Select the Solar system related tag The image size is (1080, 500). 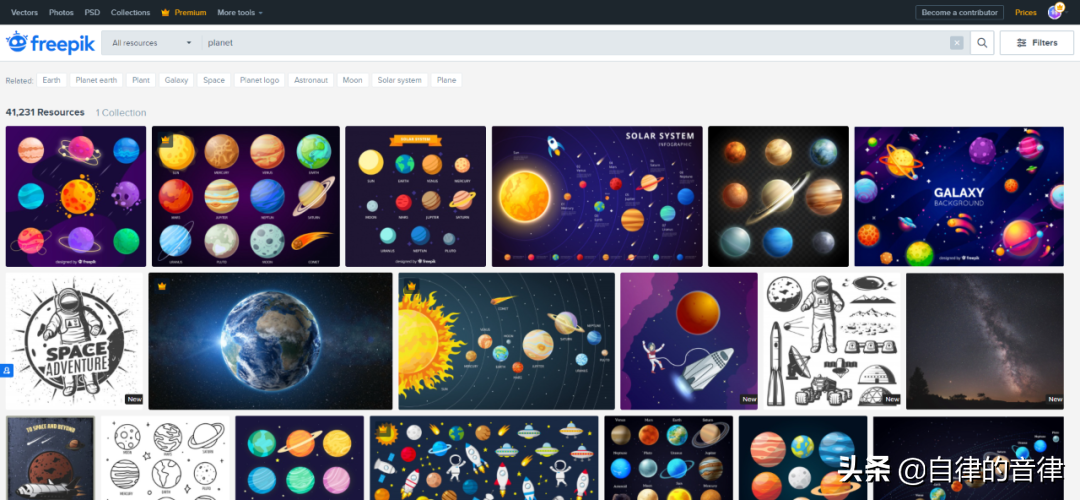(x=399, y=80)
